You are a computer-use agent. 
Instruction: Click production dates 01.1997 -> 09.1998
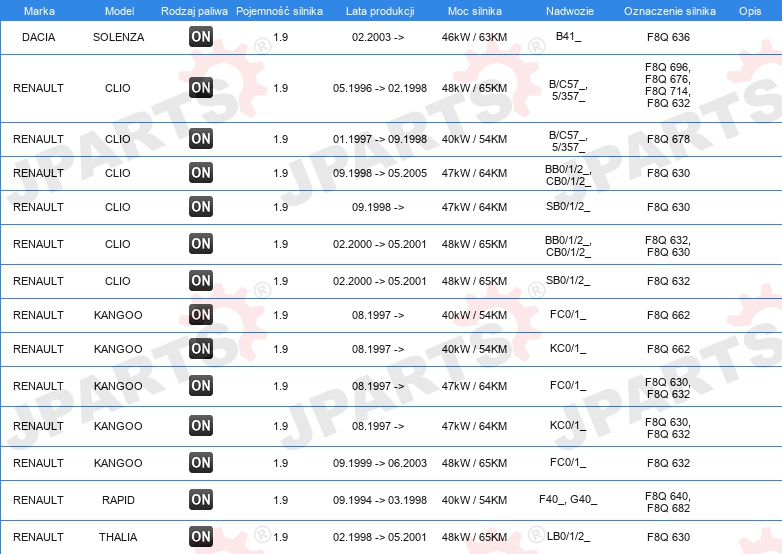click(x=380, y=139)
